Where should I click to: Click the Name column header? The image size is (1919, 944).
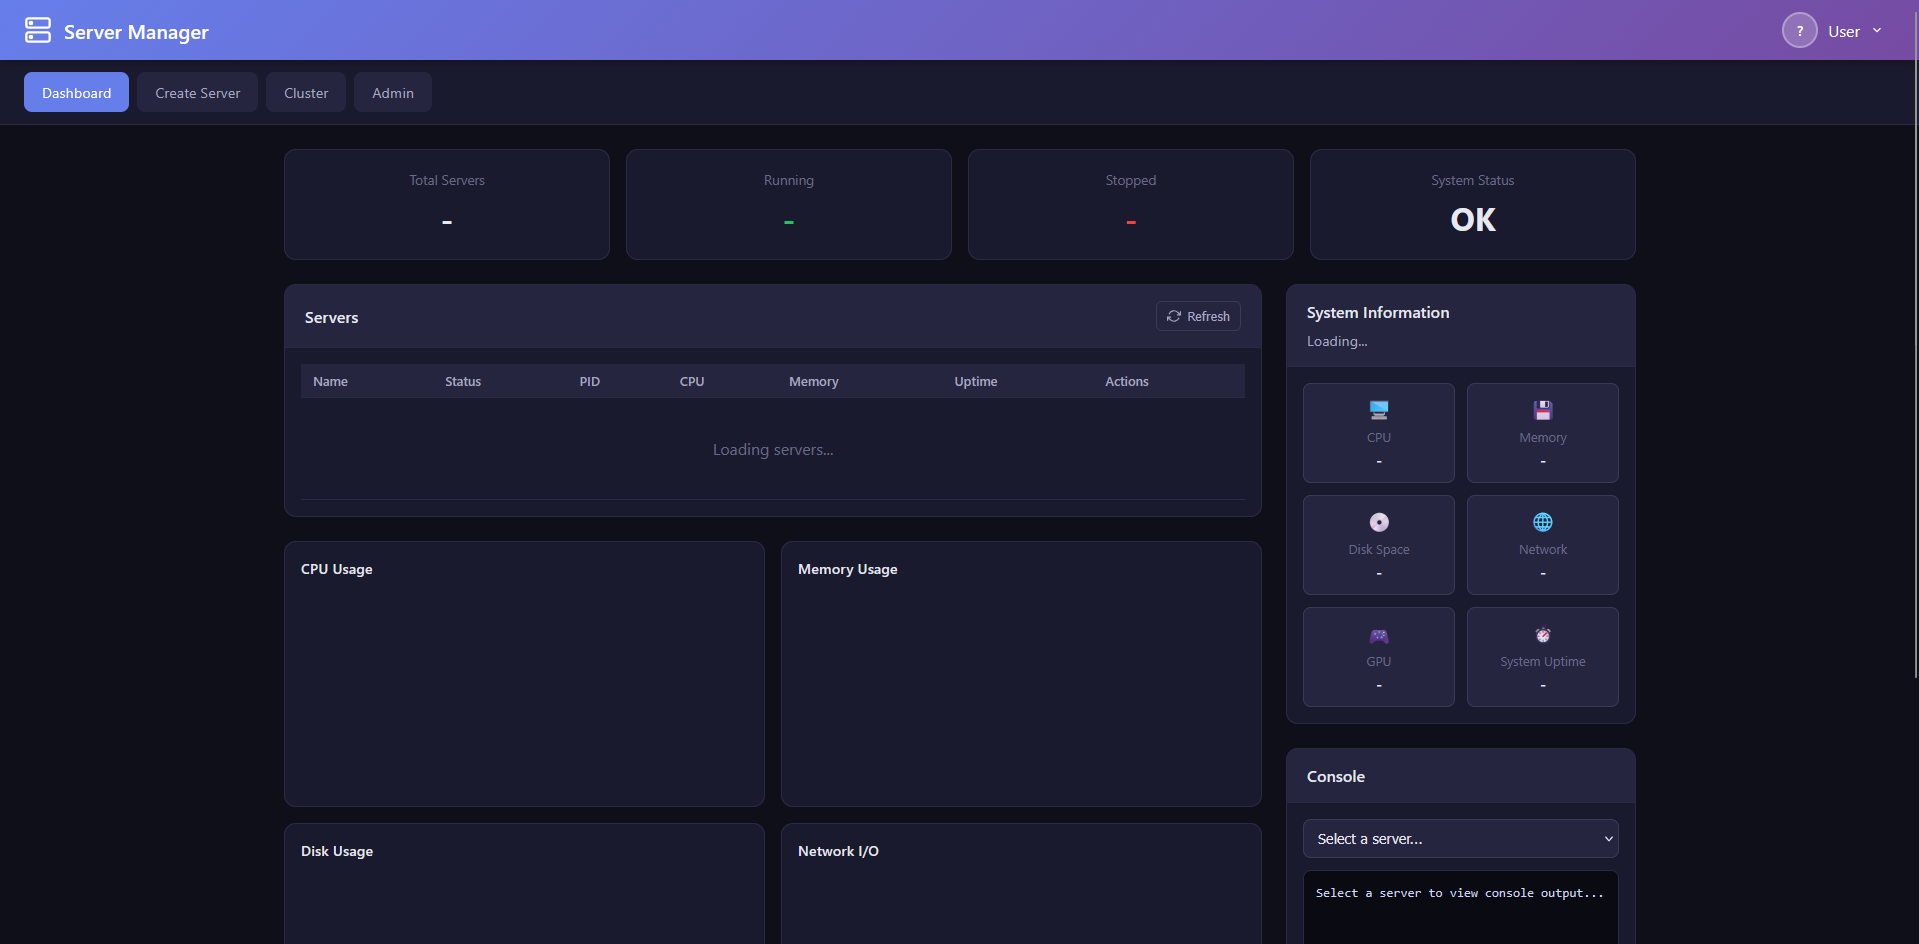coord(330,382)
